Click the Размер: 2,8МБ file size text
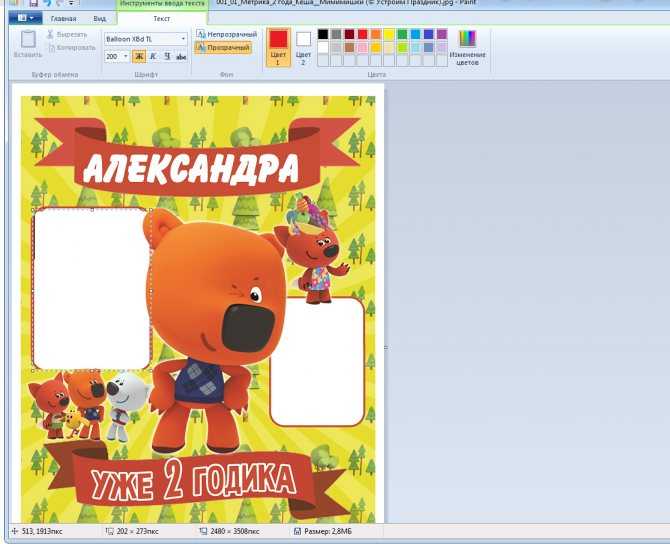 [328, 531]
